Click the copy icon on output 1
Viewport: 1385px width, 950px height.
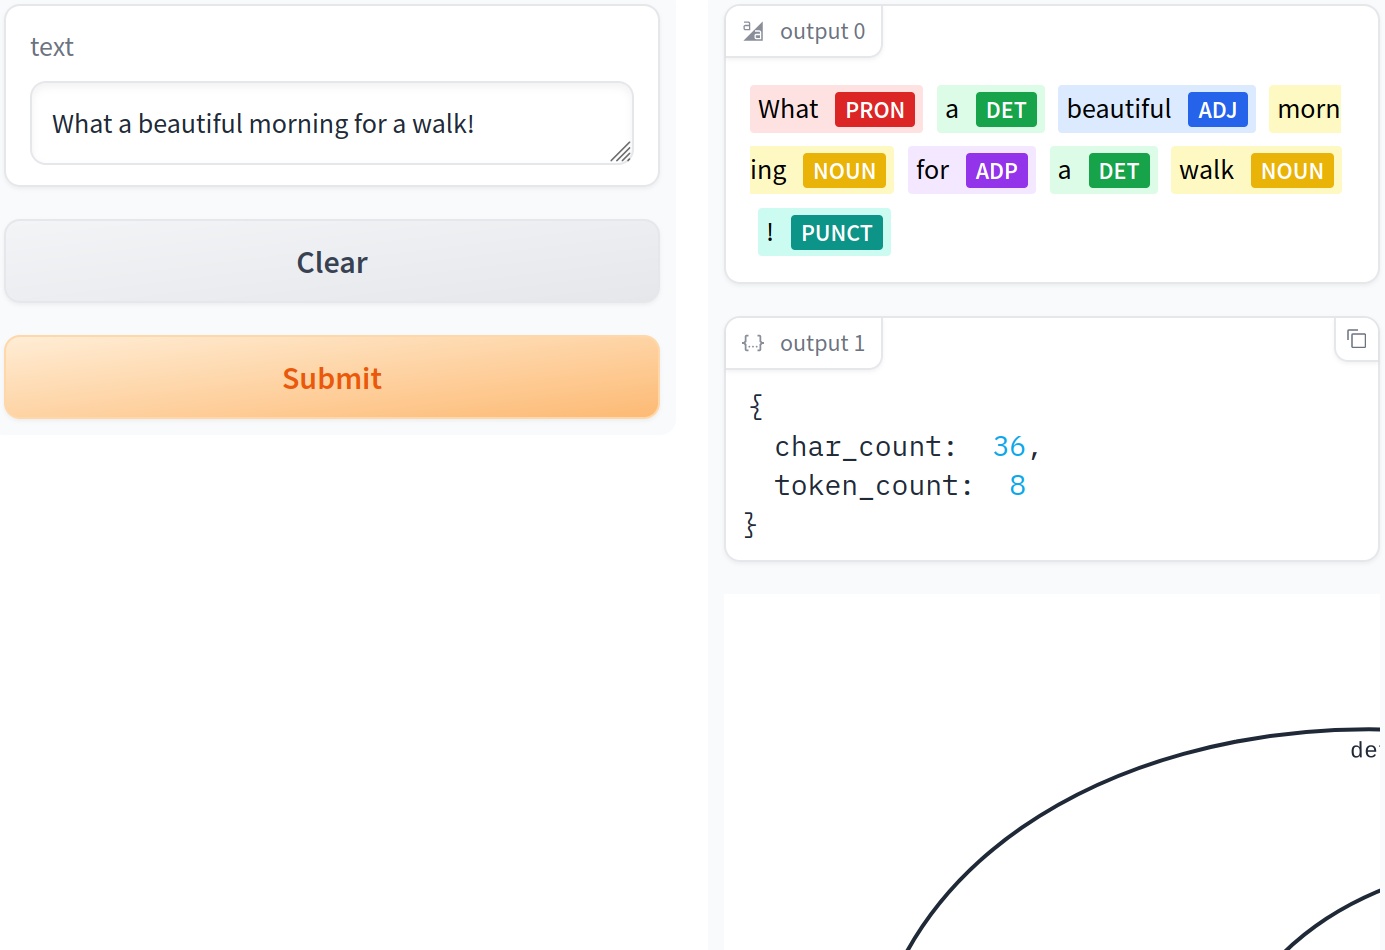point(1356,339)
